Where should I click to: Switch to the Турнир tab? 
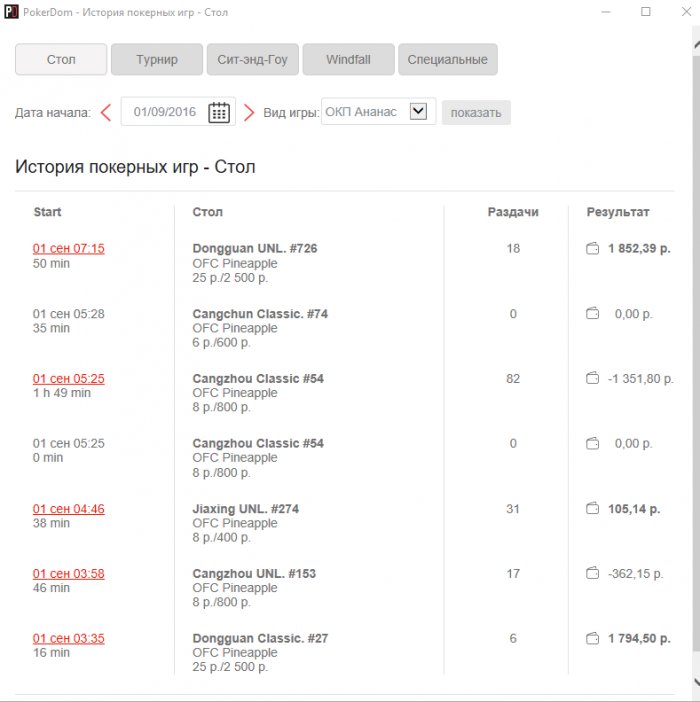pyautogui.click(x=157, y=60)
